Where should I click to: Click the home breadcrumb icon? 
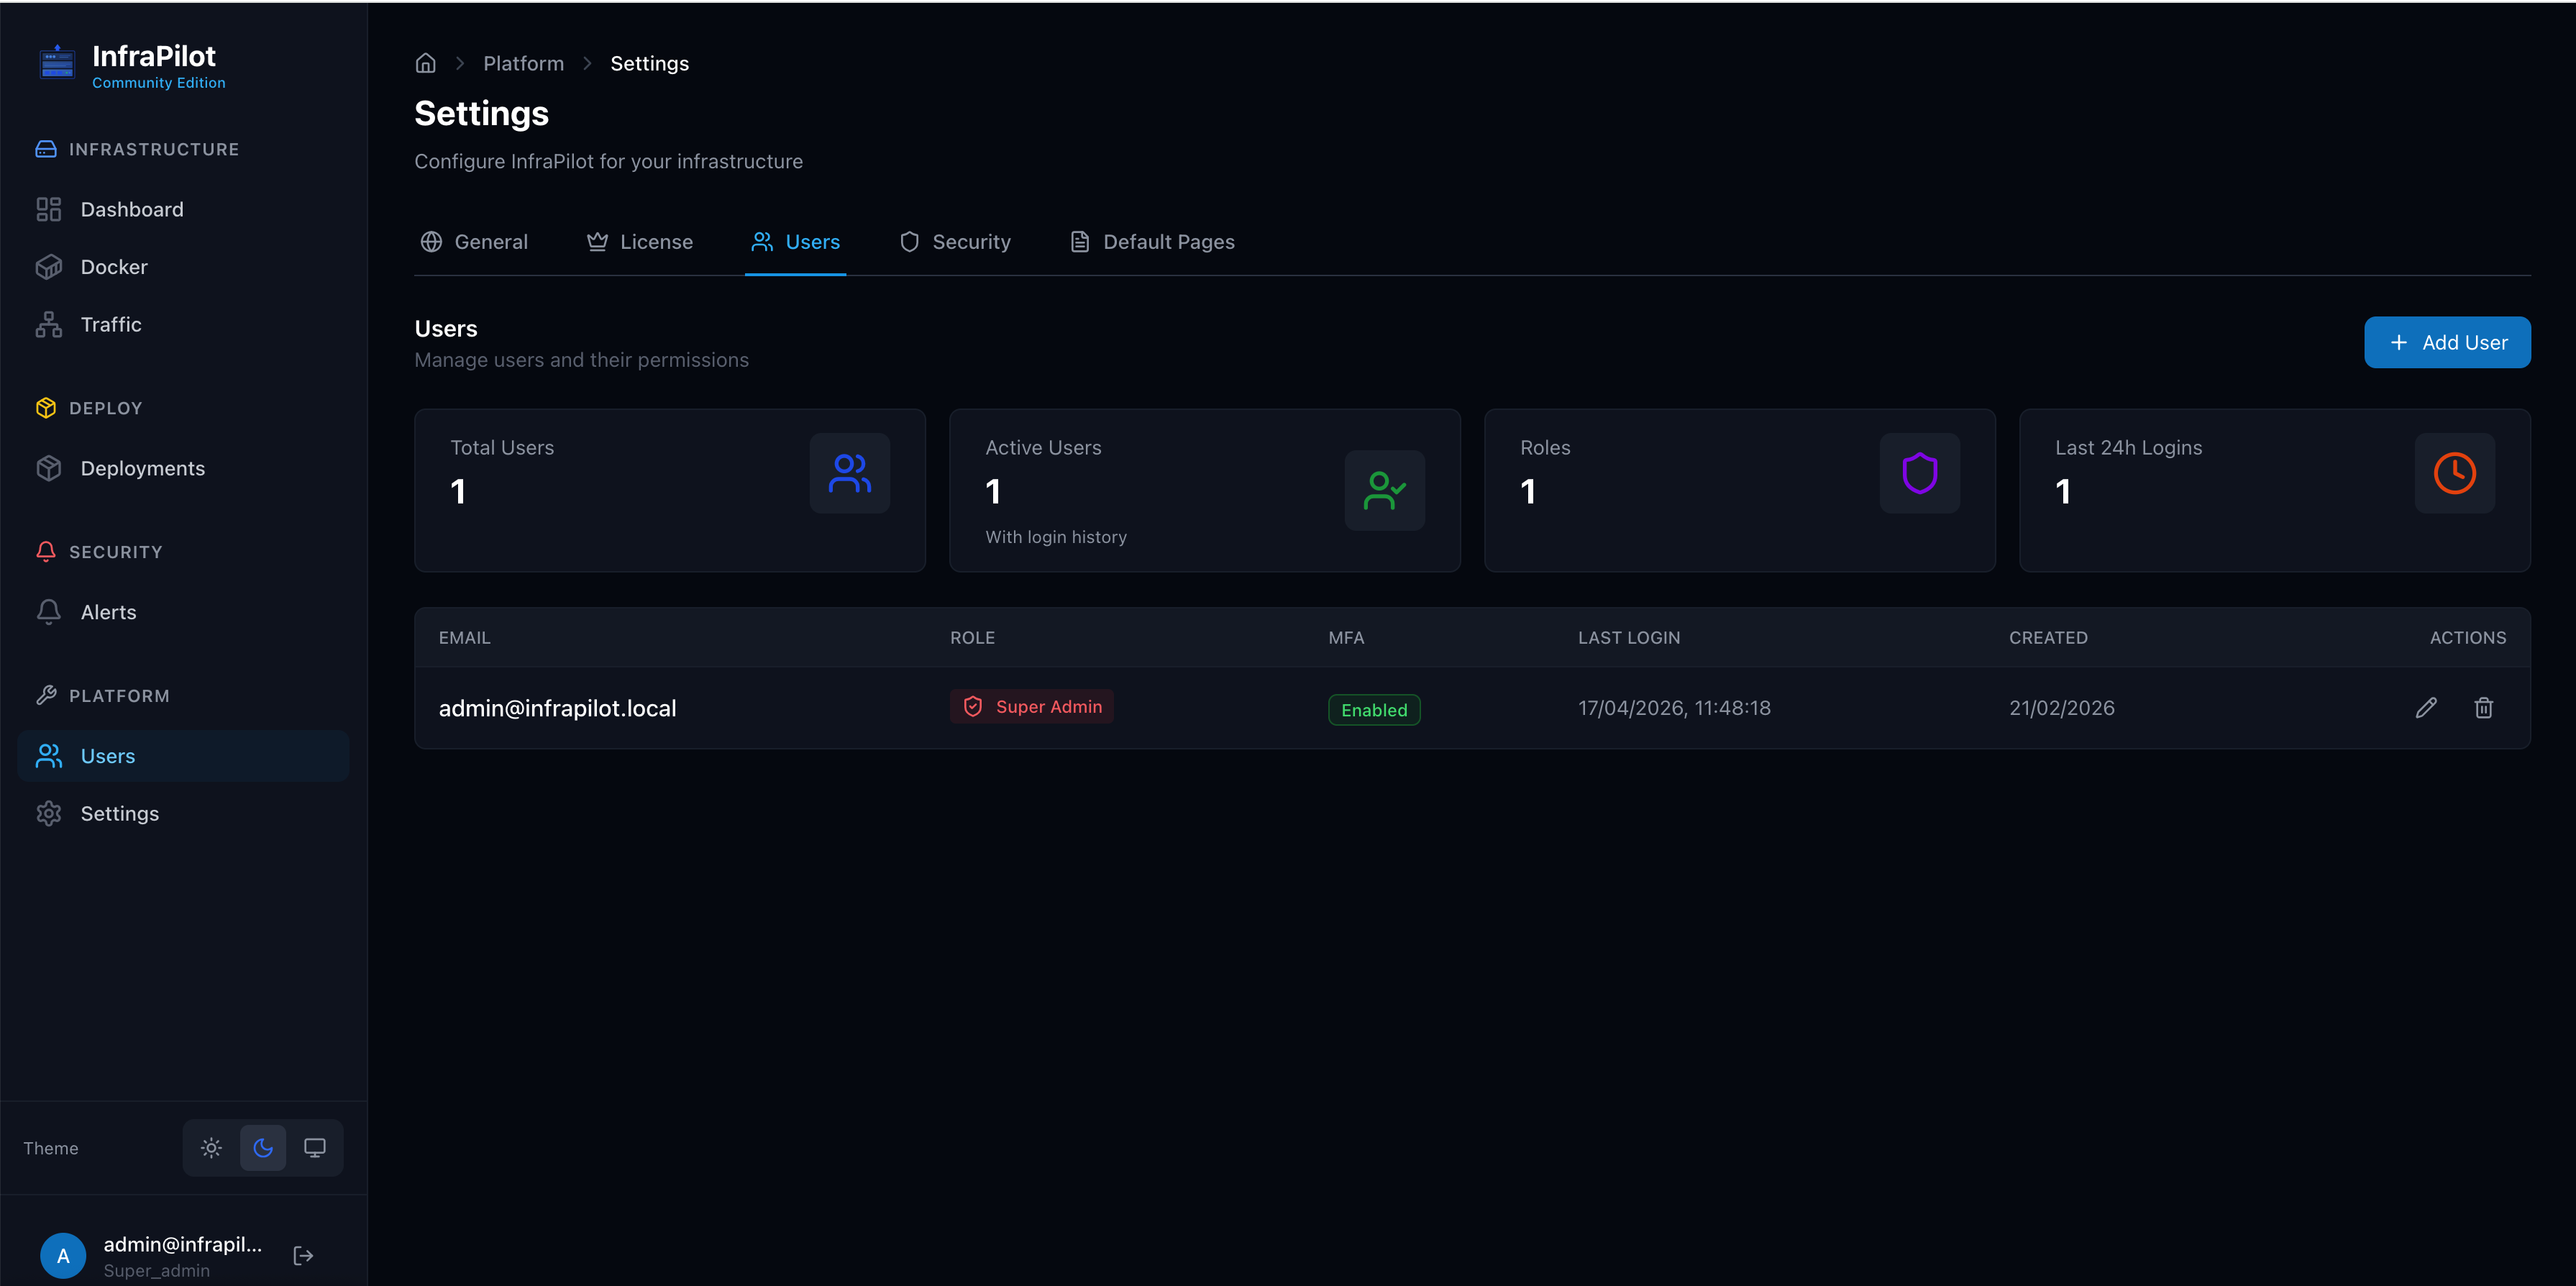tap(426, 63)
